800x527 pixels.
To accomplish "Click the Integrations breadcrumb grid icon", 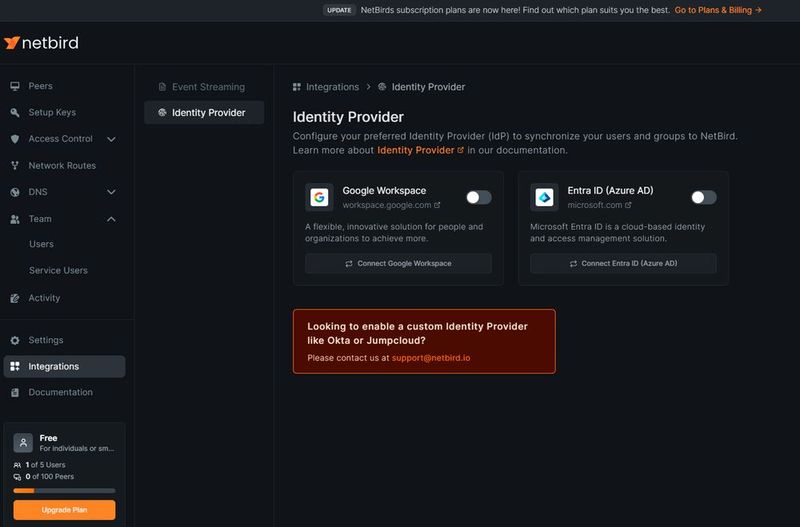I will (x=297, y=87).
